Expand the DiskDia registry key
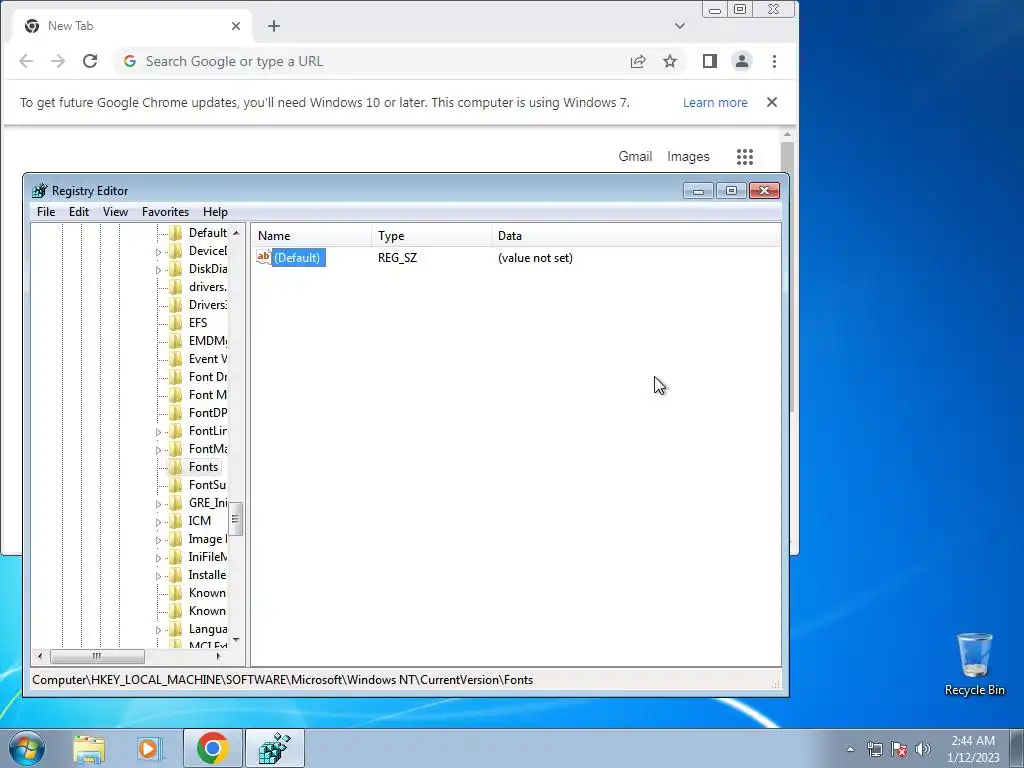 click(158, 270)
